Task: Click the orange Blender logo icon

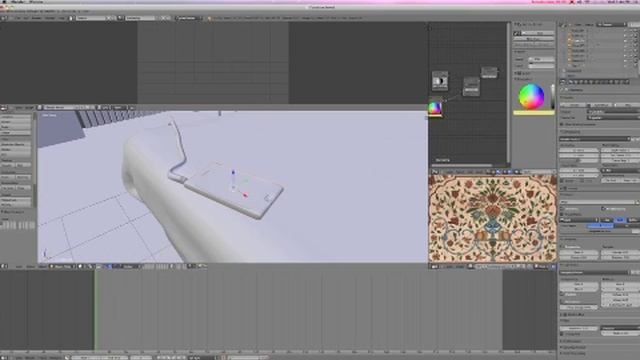Action: pos(210,18)
